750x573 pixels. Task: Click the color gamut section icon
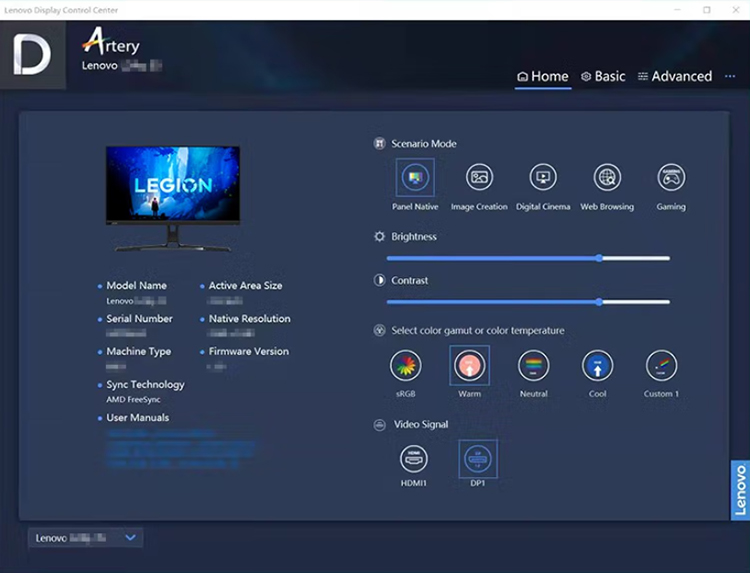click(379, 331)
